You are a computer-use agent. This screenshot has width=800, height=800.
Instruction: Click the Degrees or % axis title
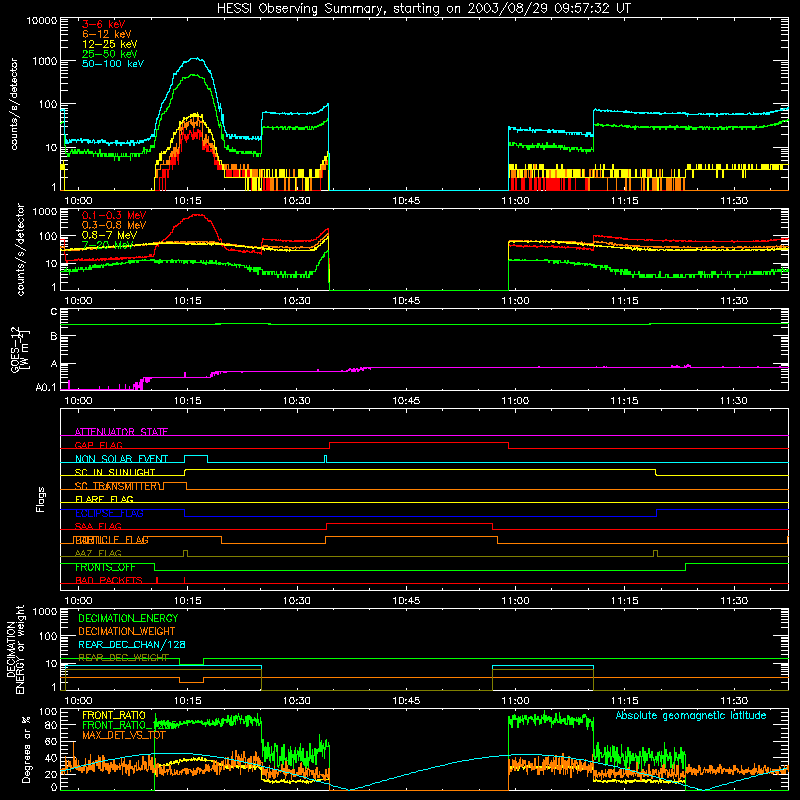[26, 749]
